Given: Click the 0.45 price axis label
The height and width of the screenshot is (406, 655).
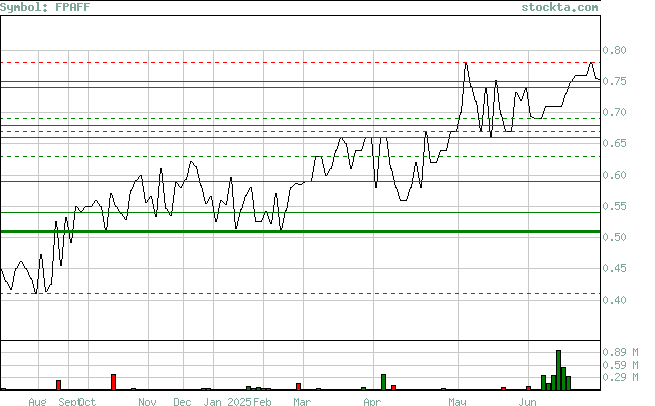Looking at the screenshot, I should coord(614,268).
